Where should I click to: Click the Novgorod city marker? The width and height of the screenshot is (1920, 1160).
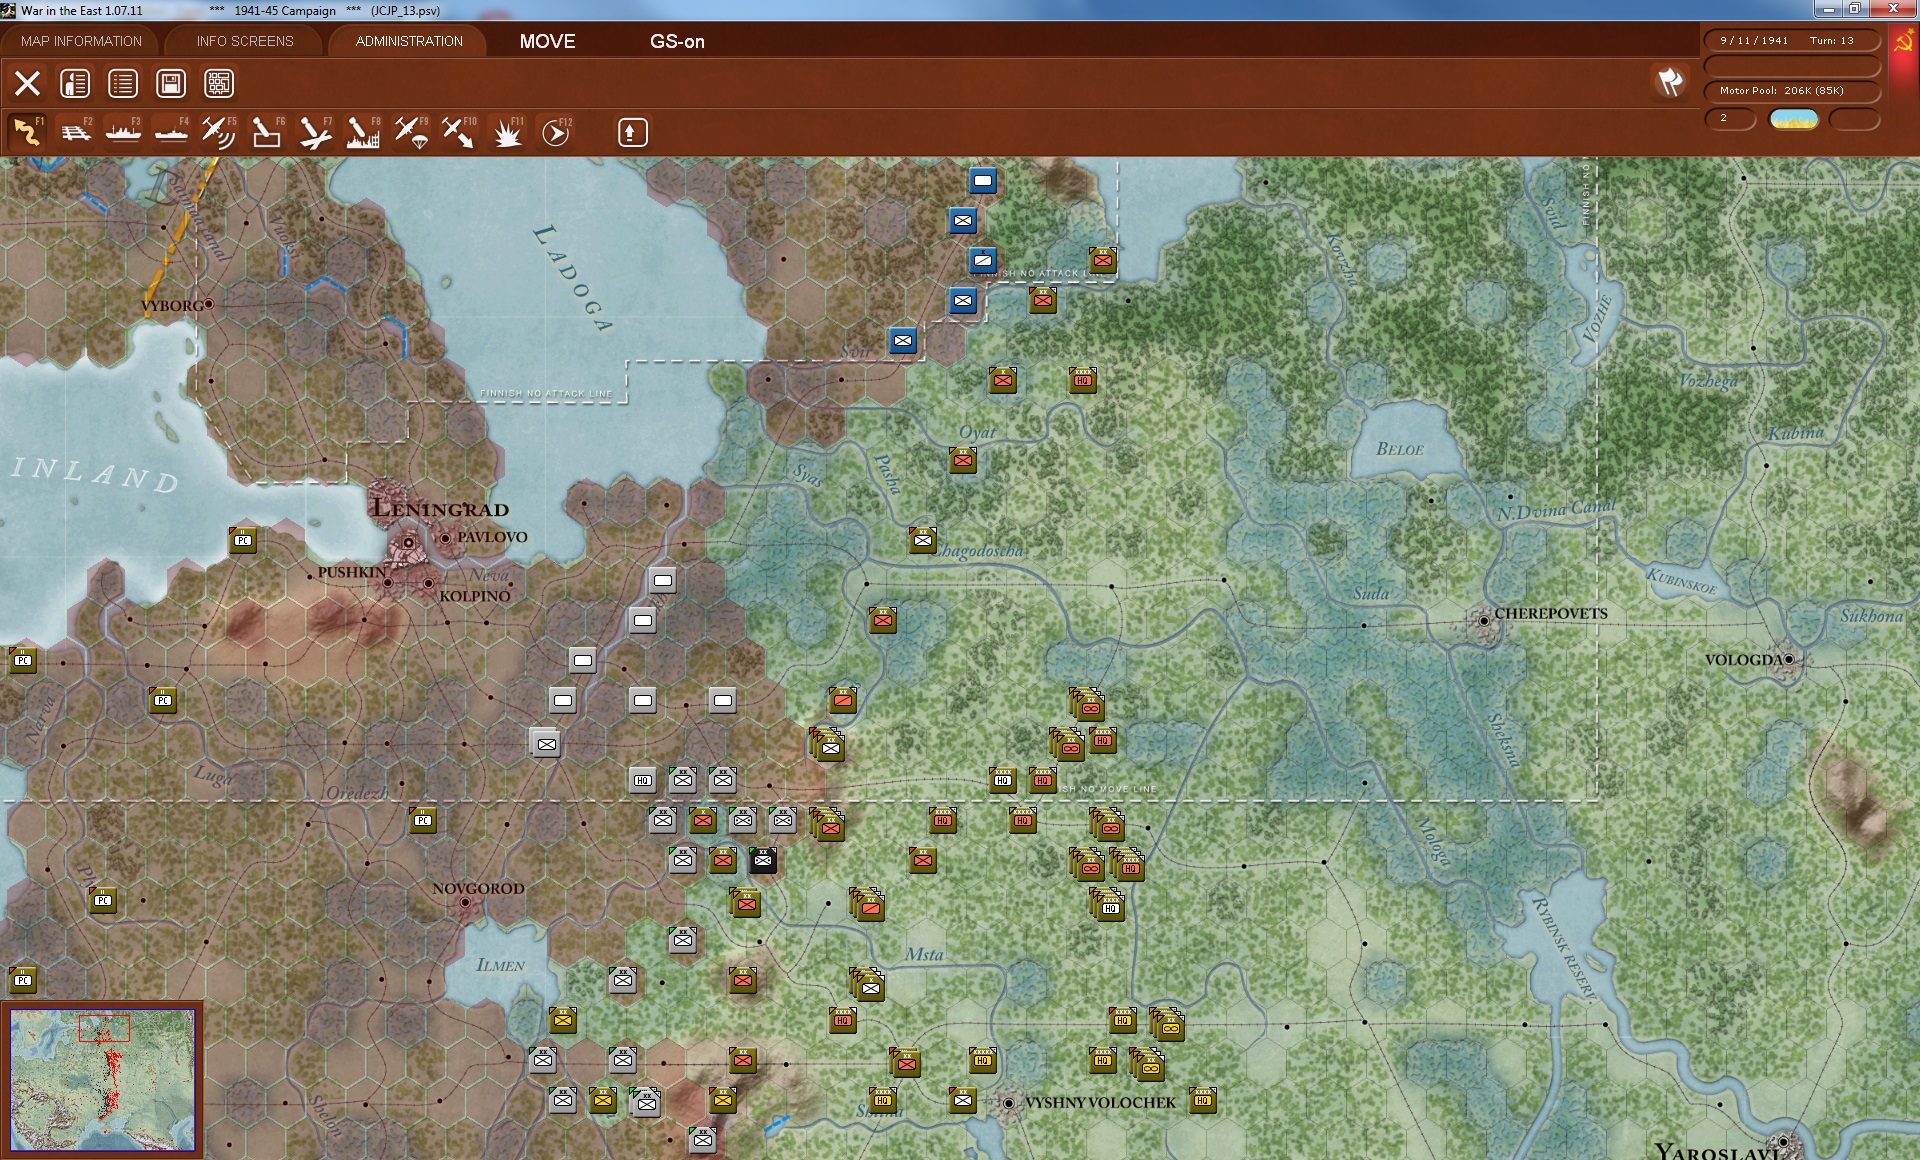coord(465,902)
